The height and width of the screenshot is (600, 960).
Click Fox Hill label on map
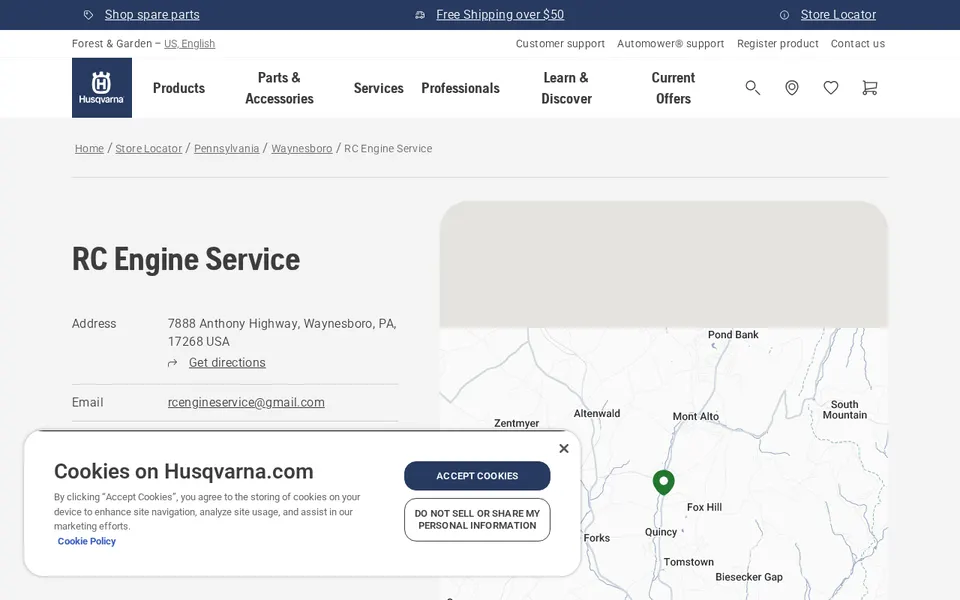tap(704, 507)
